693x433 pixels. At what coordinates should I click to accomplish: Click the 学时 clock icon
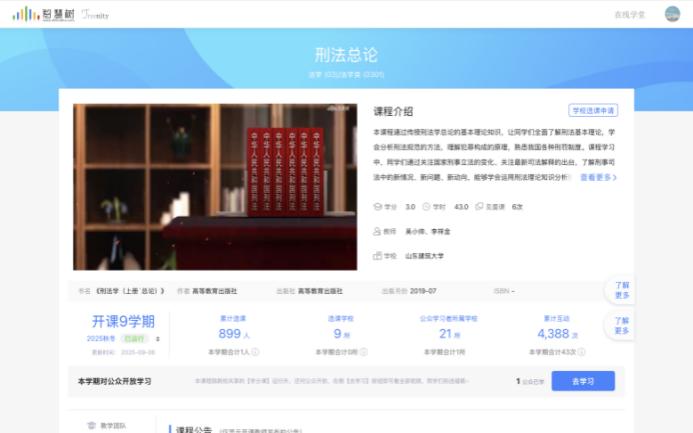427,207
